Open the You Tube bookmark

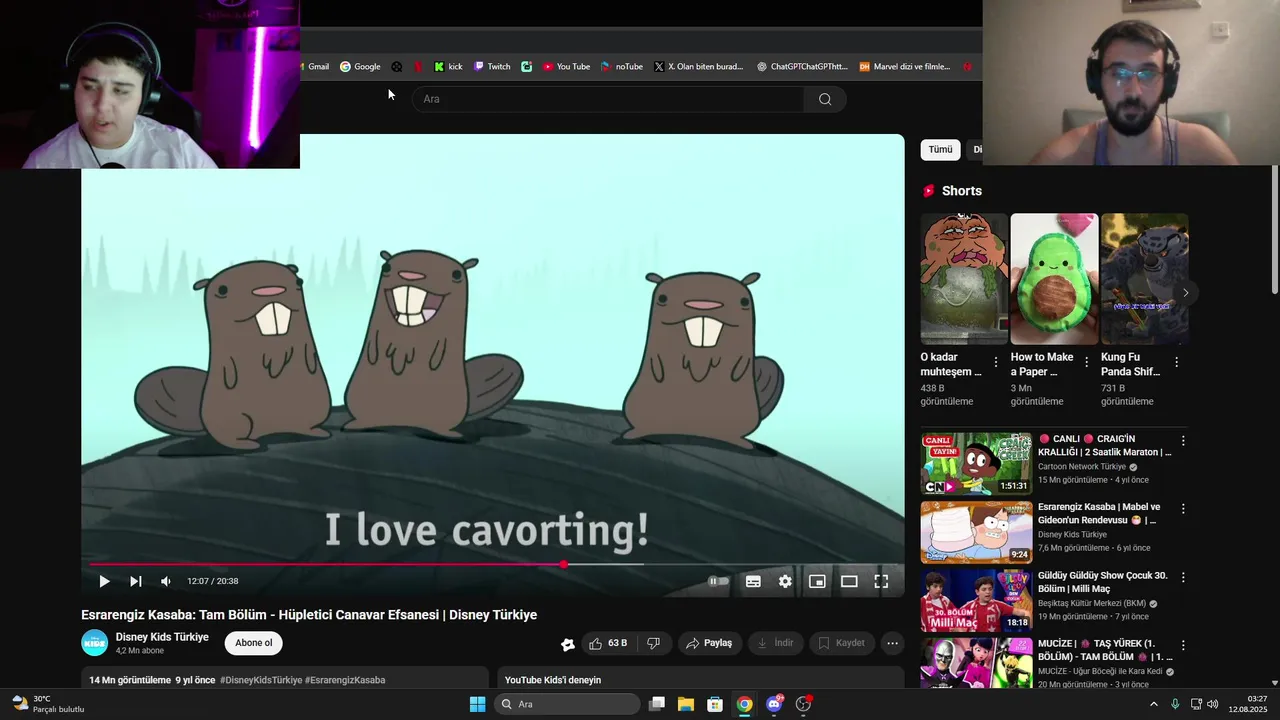click(566, 67)
